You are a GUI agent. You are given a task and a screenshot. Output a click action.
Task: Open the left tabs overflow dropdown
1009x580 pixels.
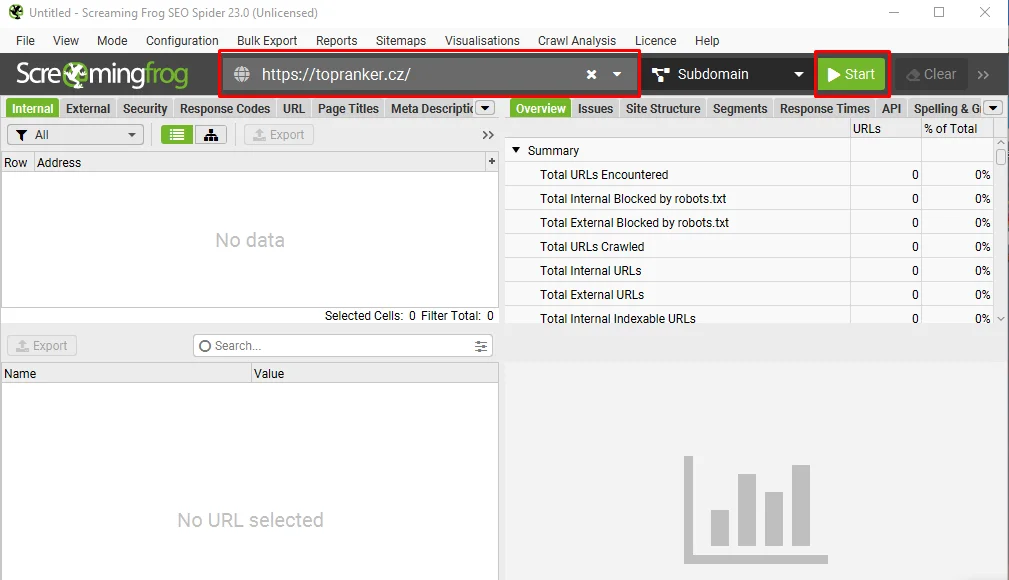click(x=486, y=108)
